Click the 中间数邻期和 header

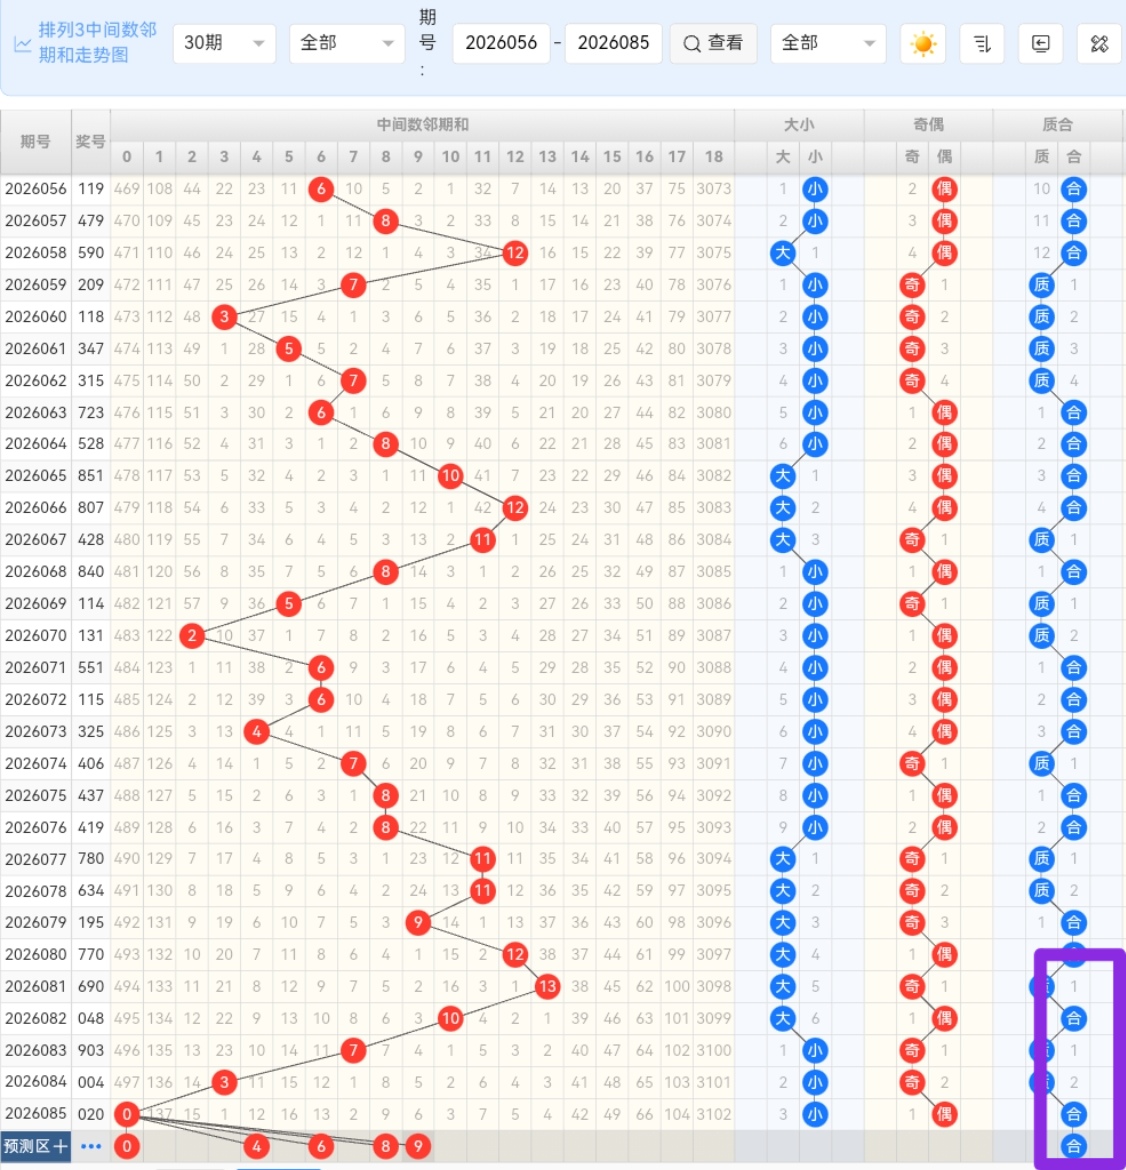click(x=422, y=125)
